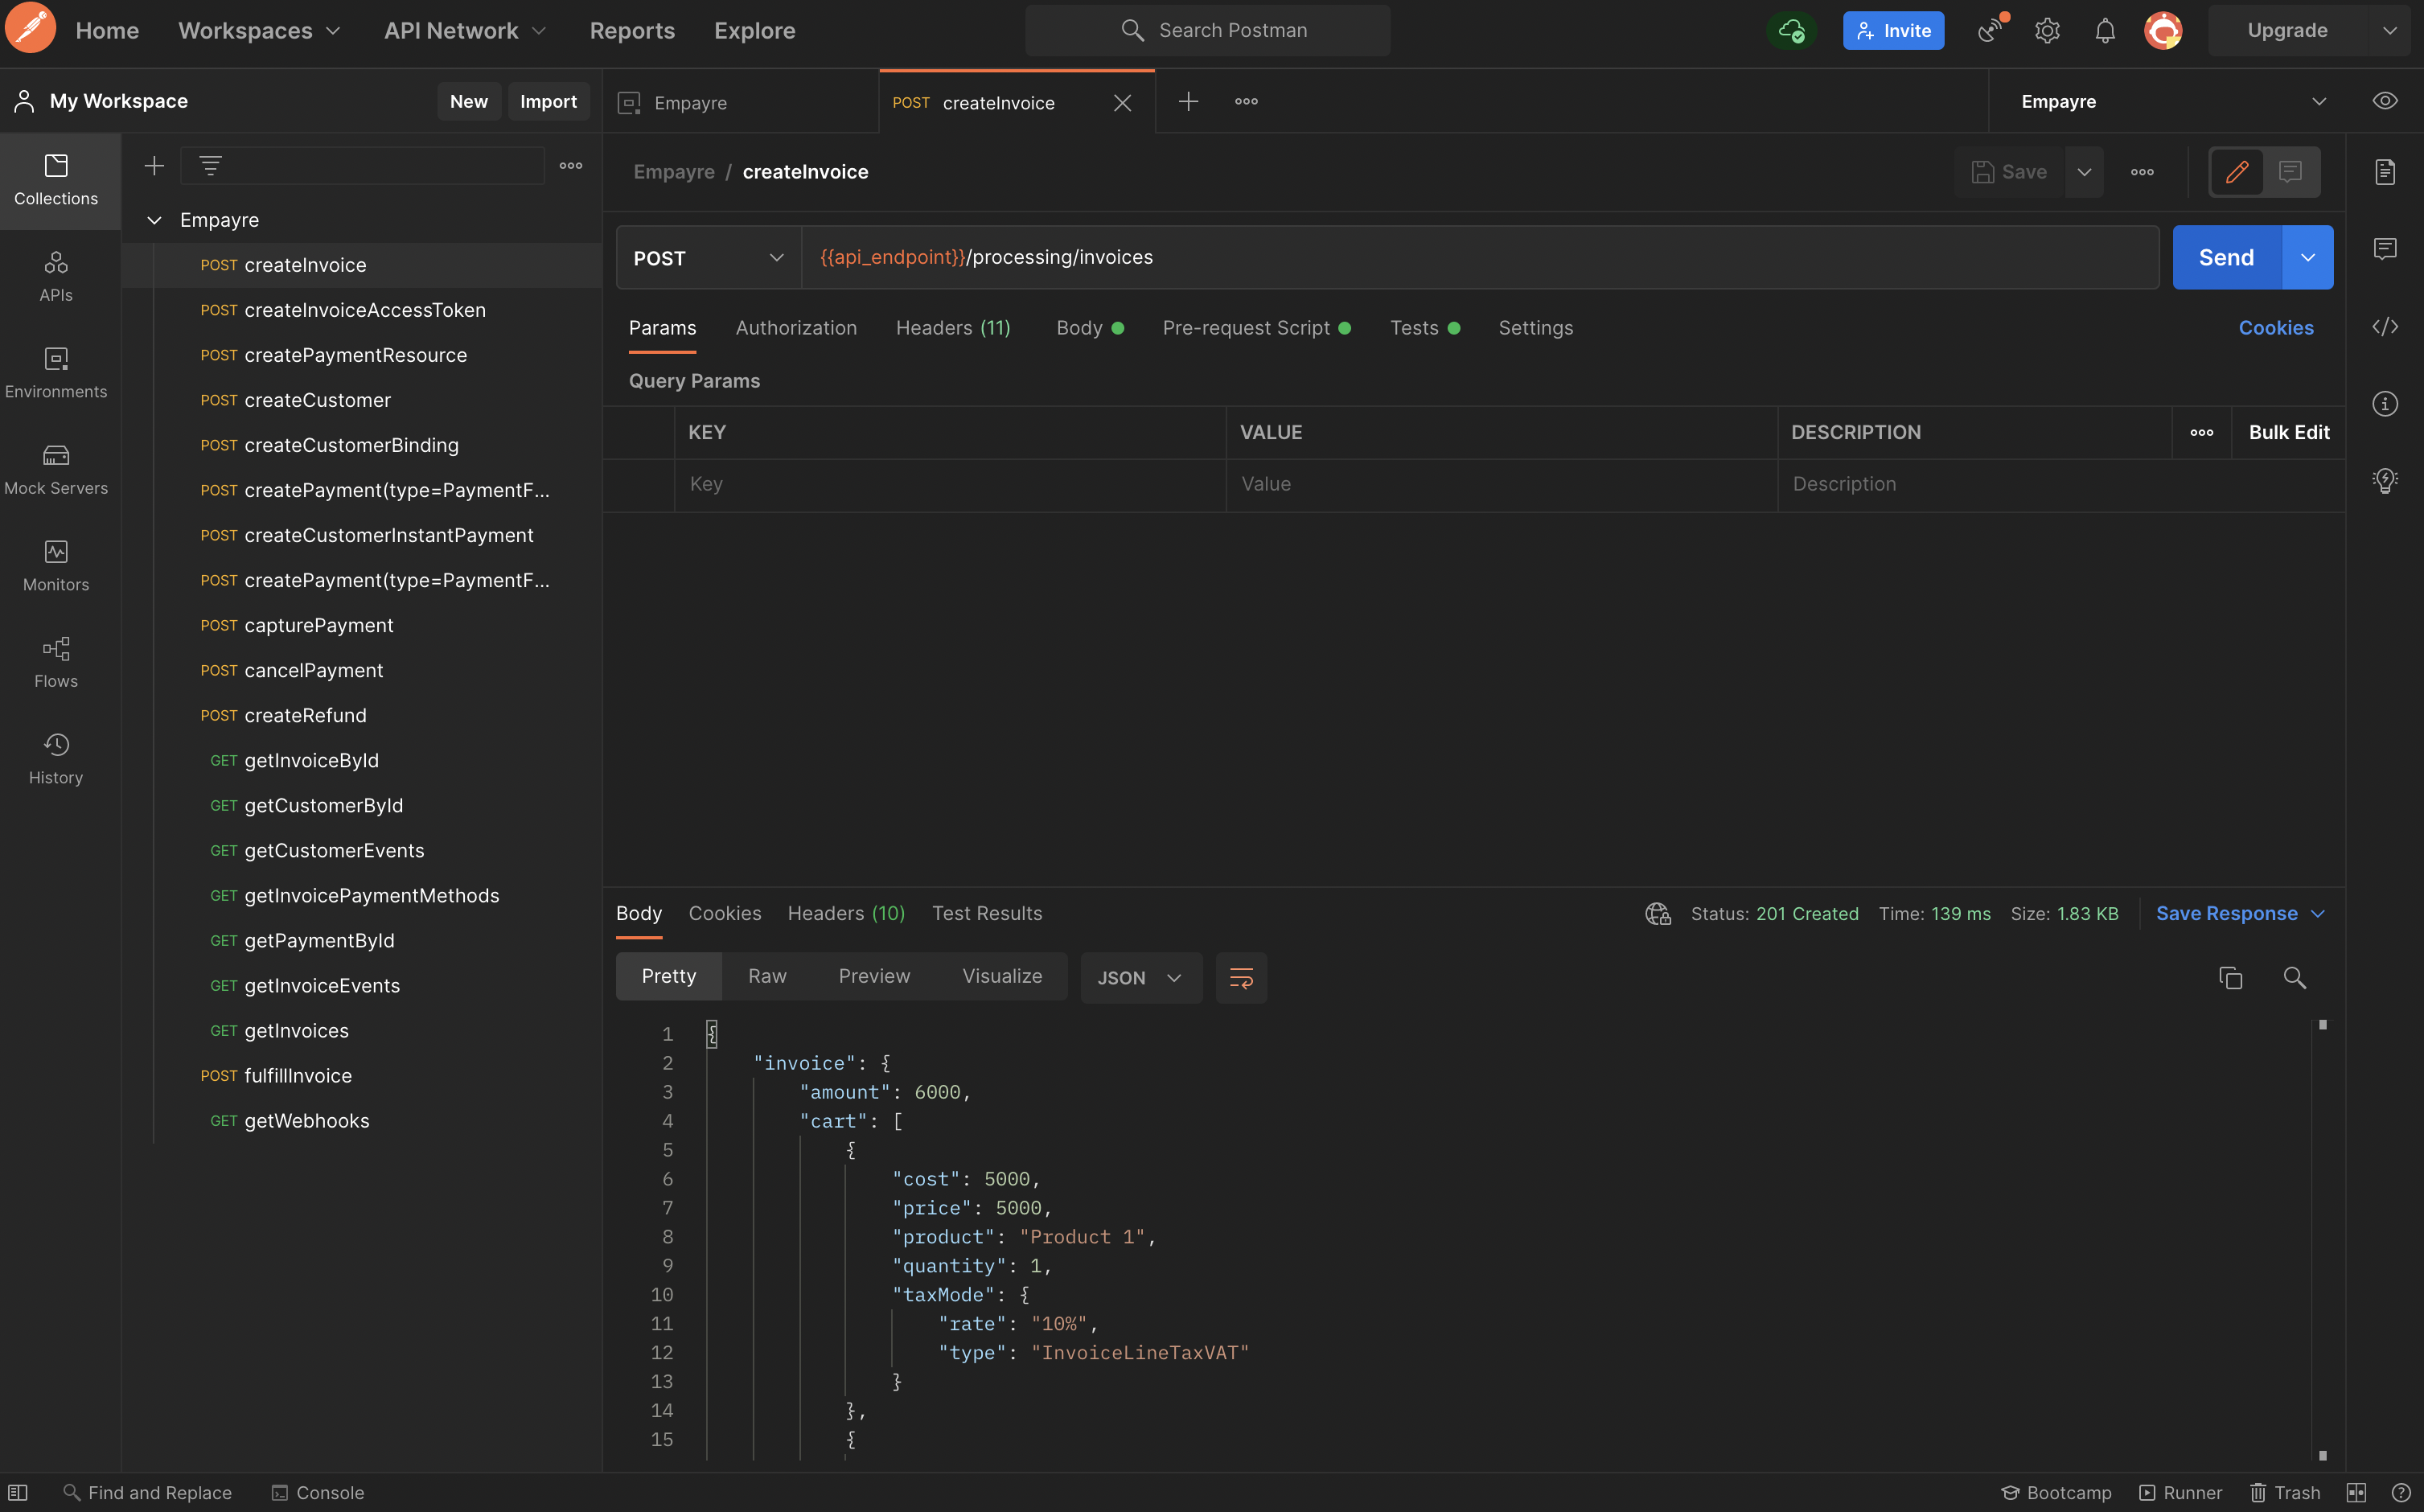
Task: Open the capture requests satellite icon
Action: (1992, 30)
